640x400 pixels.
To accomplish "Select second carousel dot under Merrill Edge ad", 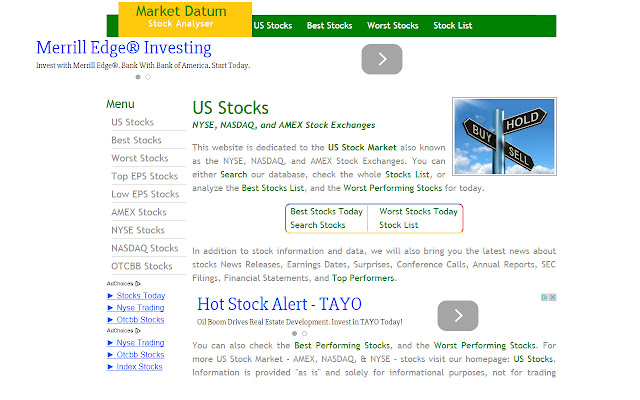I will 148,77.
